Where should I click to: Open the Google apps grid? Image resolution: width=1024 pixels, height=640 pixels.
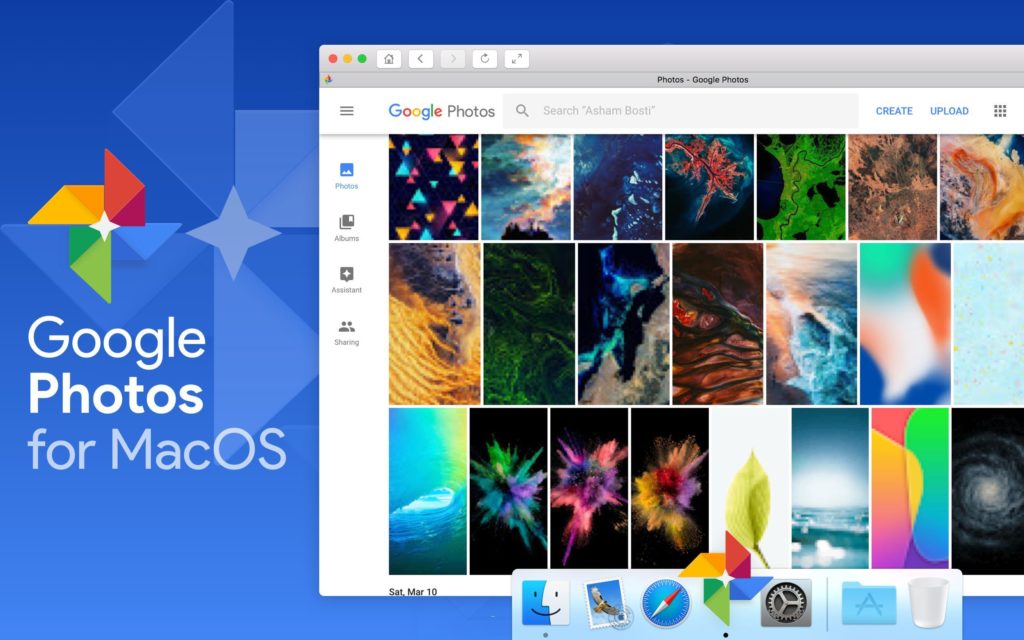click(1000, 111)
